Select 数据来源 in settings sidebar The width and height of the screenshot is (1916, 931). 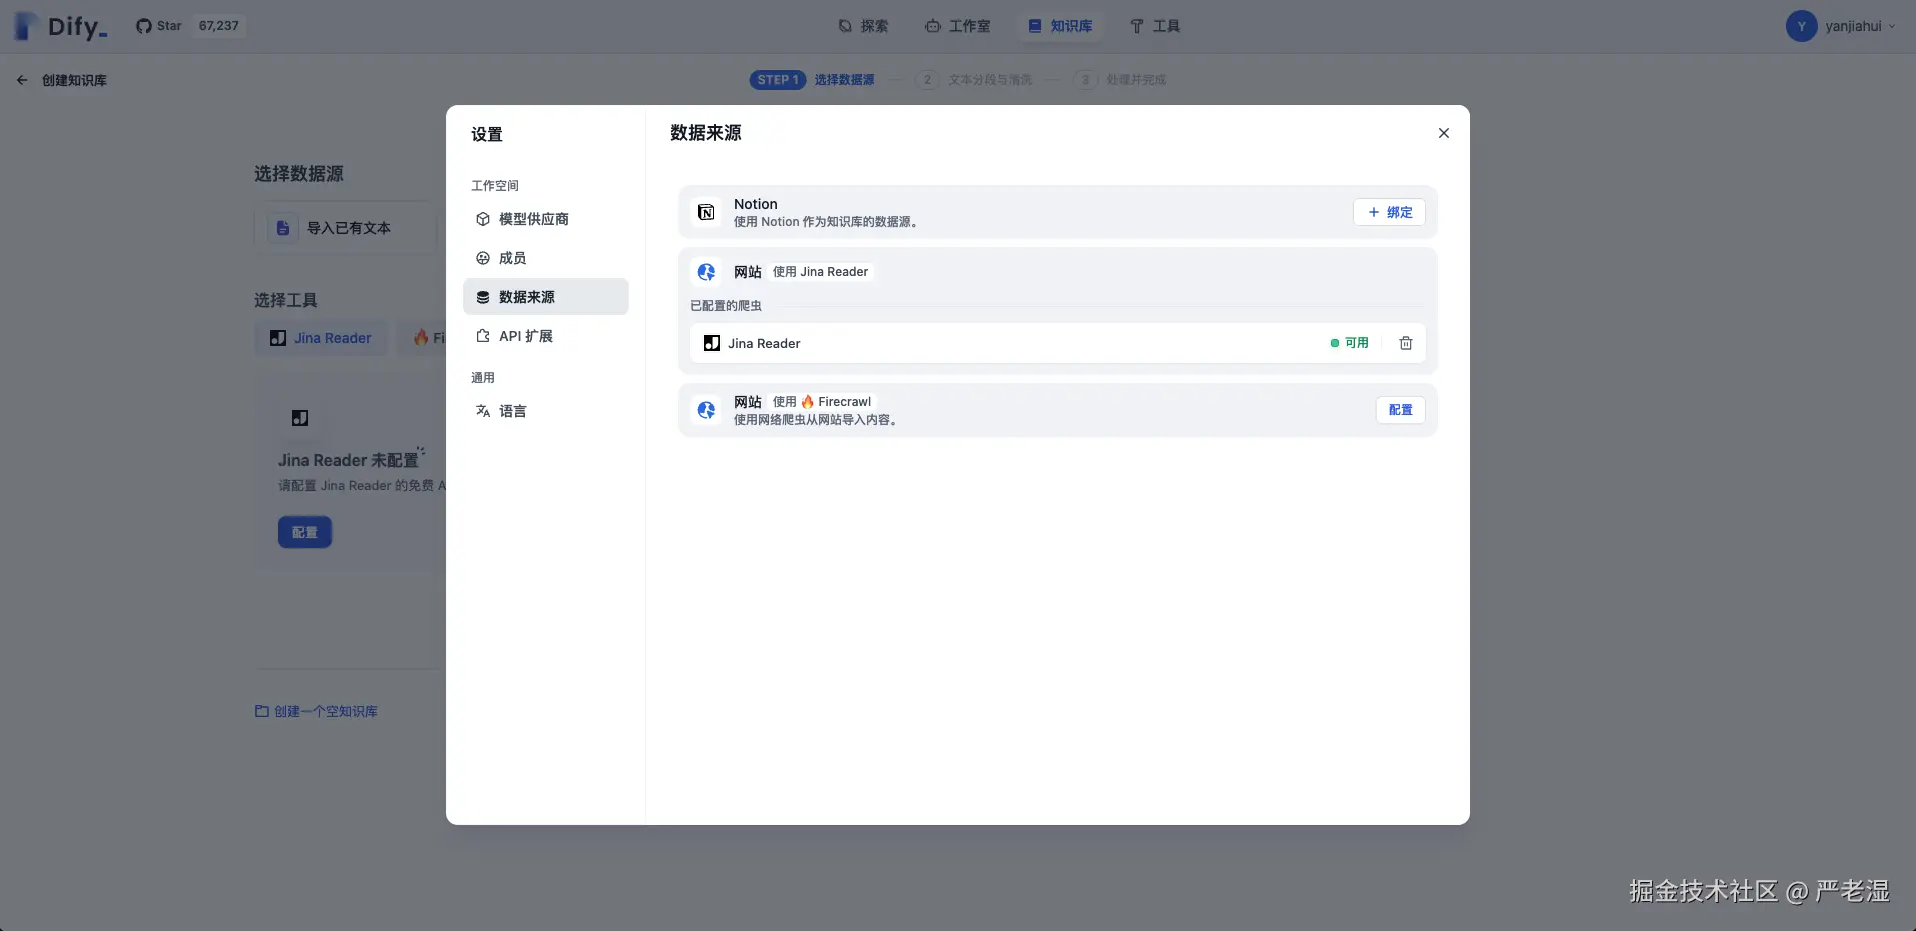click(x=546, y=297)
